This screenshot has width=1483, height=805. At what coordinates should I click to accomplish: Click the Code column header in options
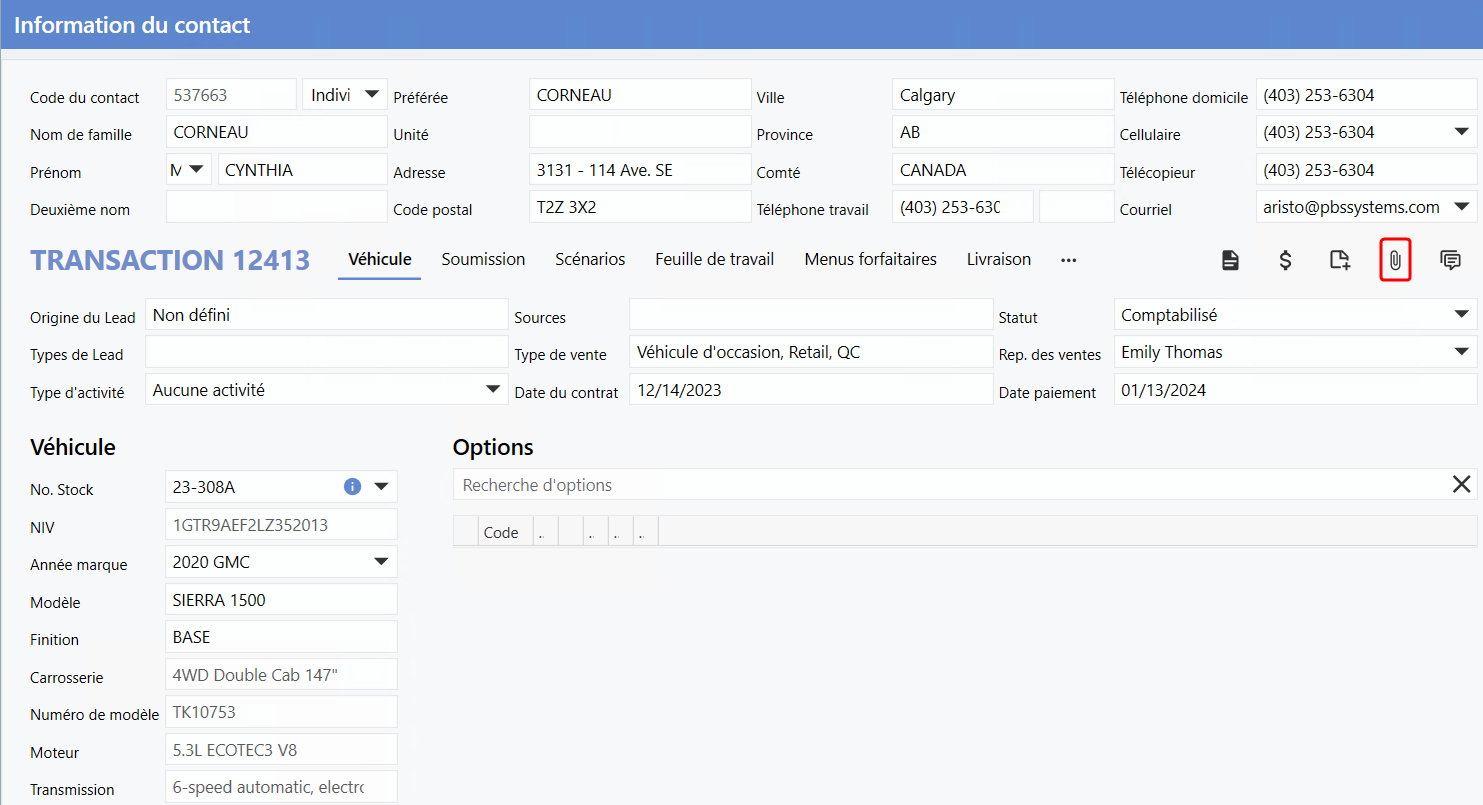pyautogui.click(x=501, y=532)
